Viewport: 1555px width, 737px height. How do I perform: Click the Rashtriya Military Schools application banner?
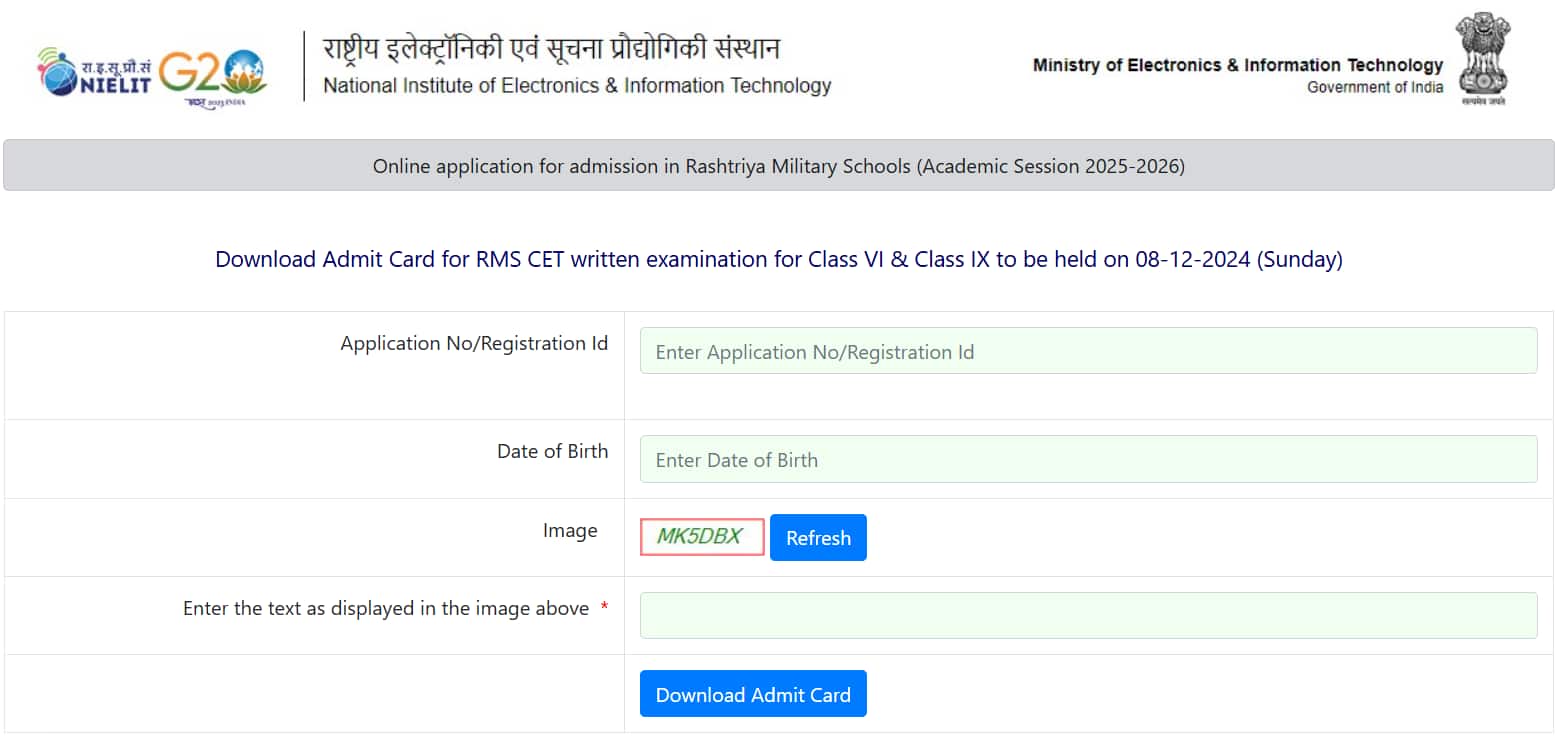778,165
